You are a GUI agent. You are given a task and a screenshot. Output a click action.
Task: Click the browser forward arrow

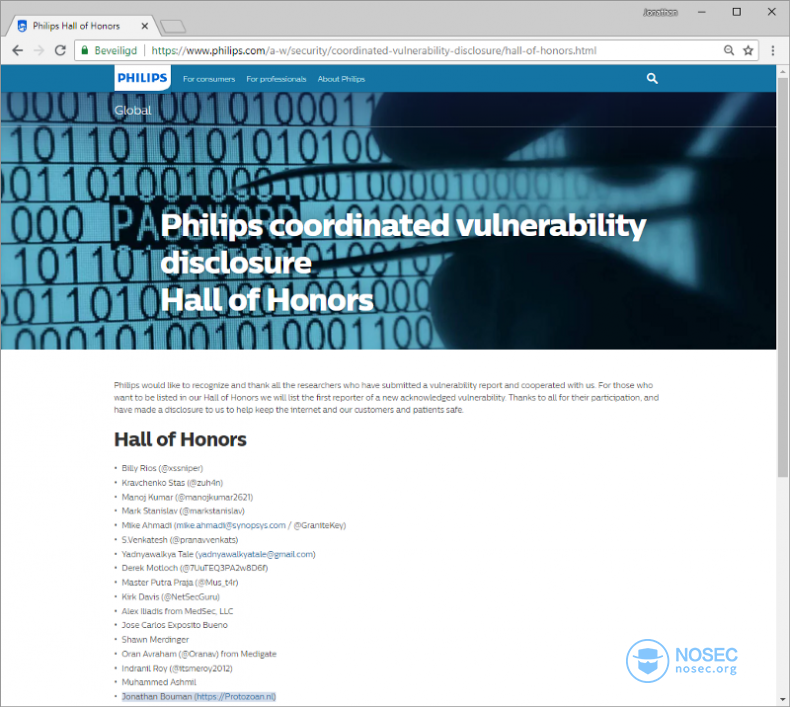click(x=39, y=50)
